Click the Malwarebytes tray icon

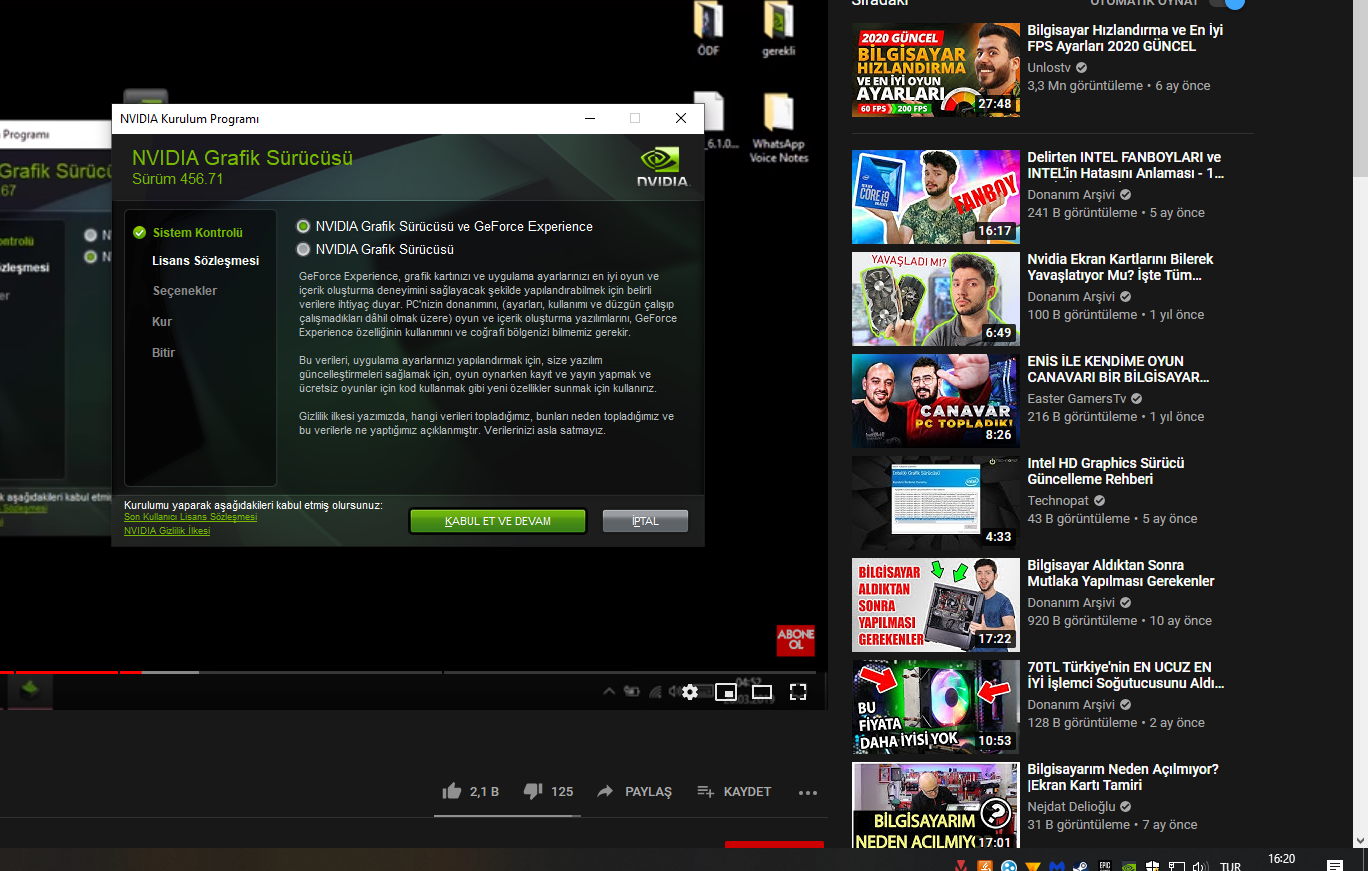[1058, 865]
